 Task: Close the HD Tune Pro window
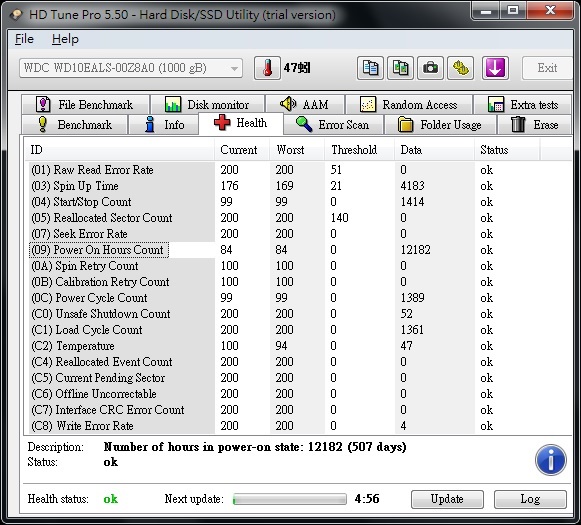pyautogui.click(x=550, y=11)
